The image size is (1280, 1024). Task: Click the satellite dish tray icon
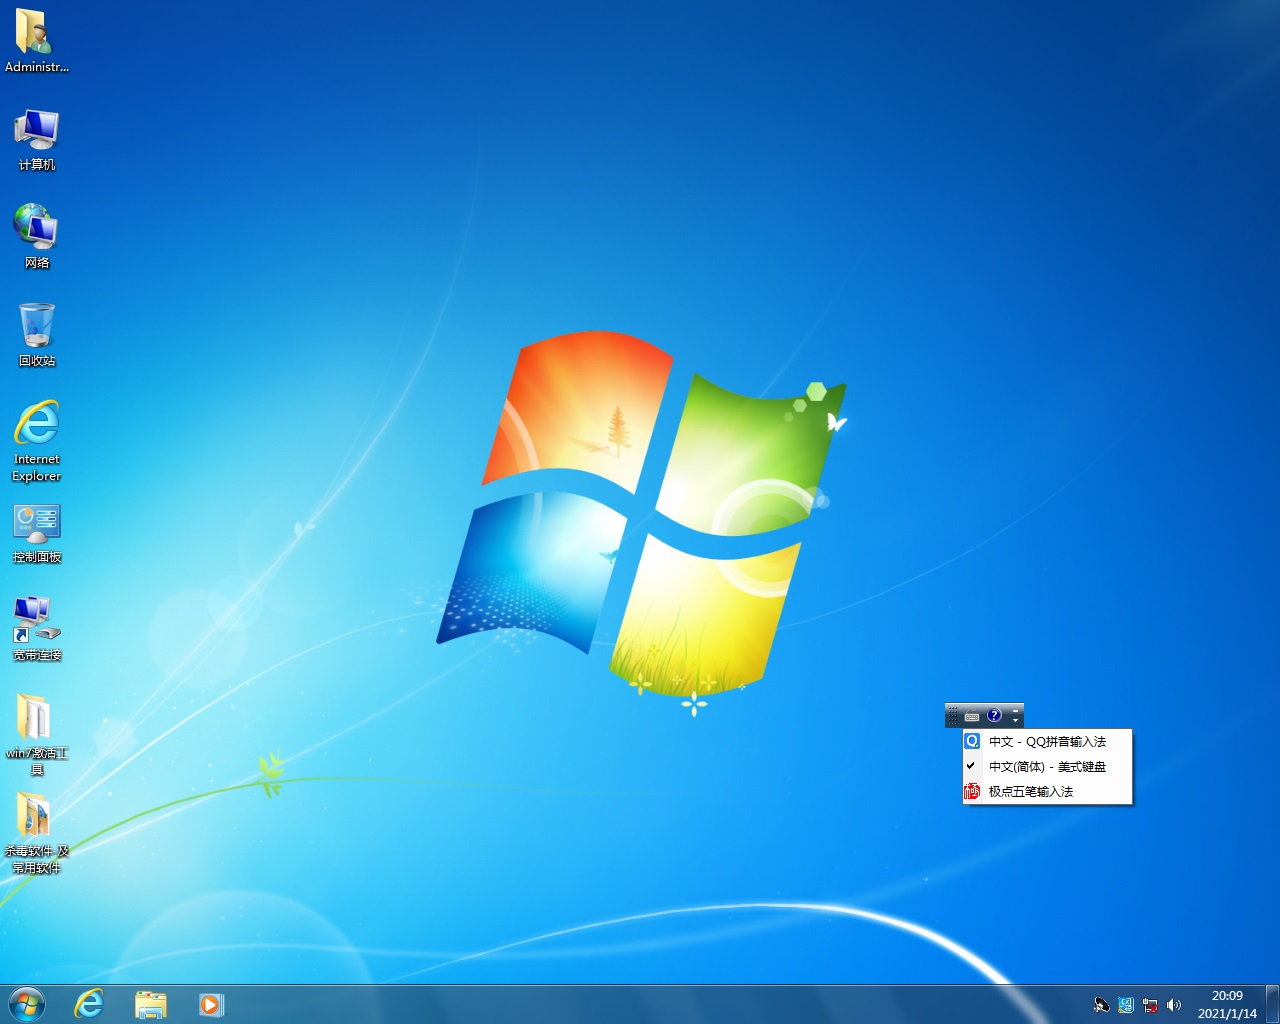1101,1005
